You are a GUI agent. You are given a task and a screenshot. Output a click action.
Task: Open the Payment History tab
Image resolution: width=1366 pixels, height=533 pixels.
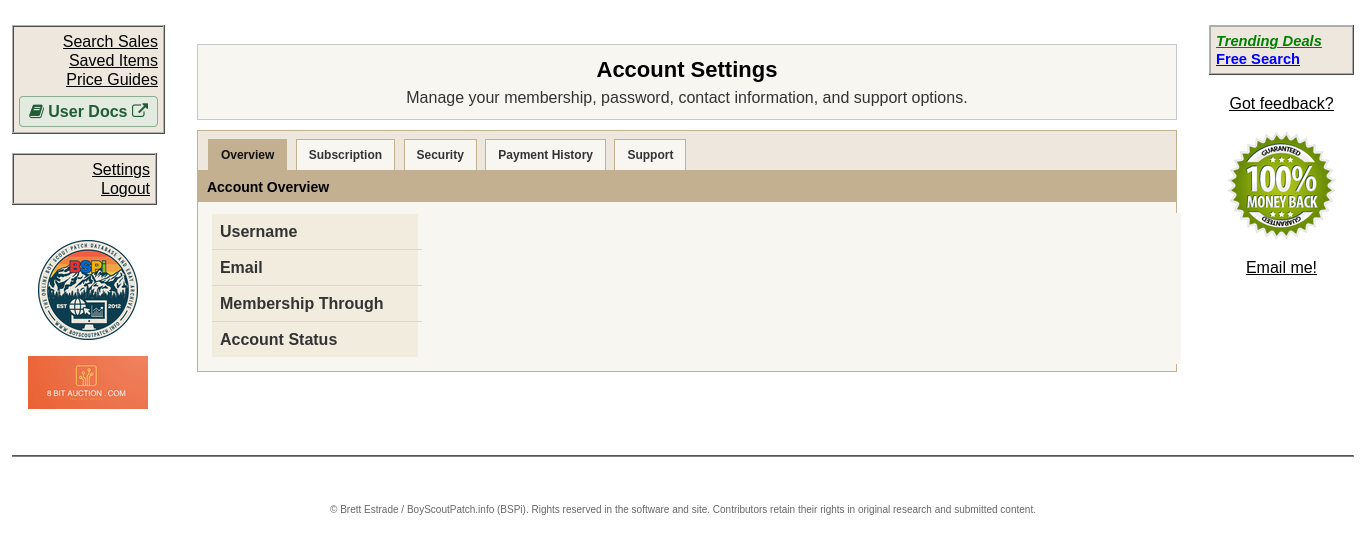[x=545, y=155]
